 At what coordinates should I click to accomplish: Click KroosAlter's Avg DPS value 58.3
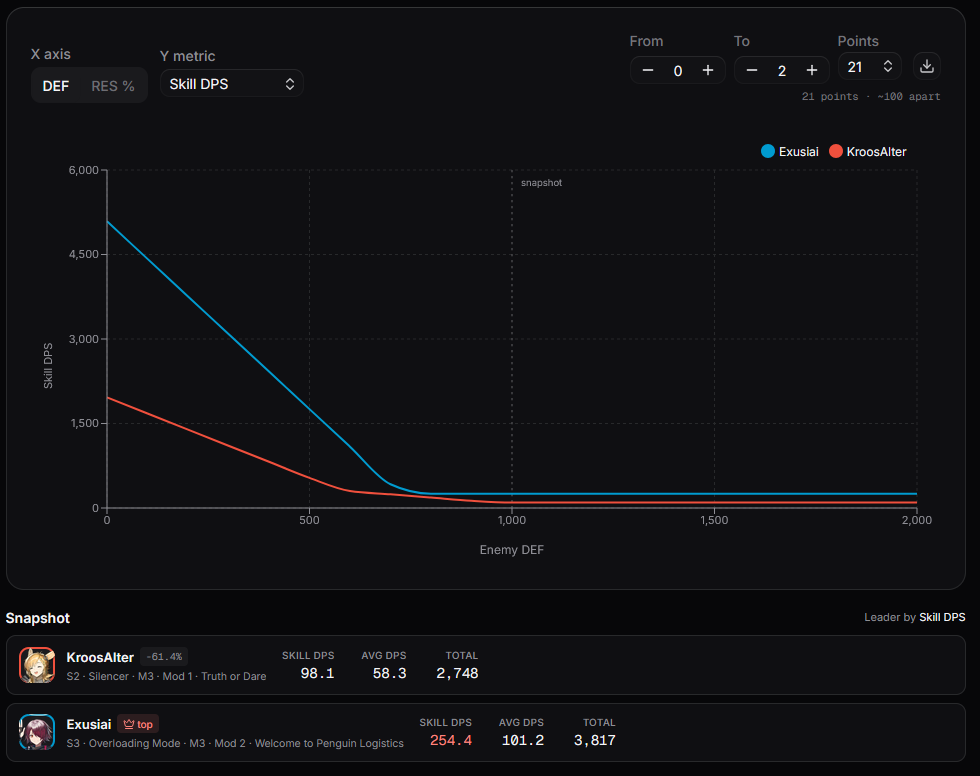[390, 674]
